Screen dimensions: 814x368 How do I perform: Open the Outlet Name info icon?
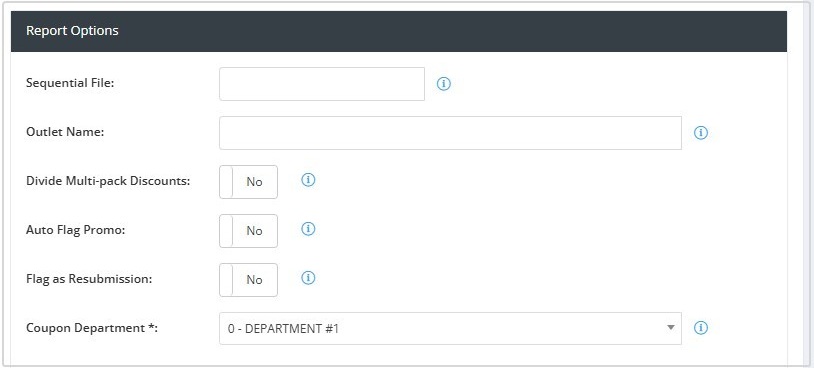tap(701, 133)
